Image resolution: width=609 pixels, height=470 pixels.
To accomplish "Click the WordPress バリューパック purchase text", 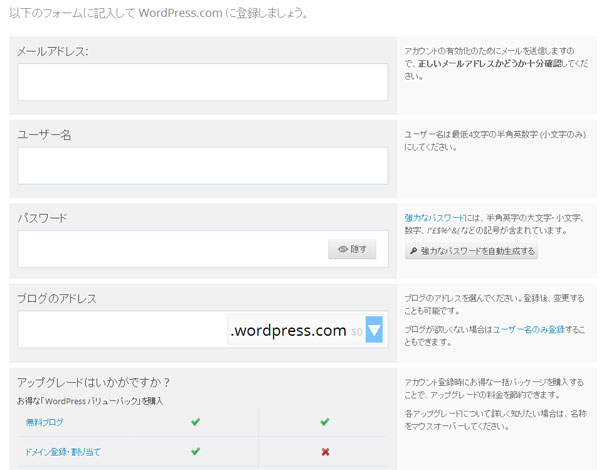I will click(90, 401).
